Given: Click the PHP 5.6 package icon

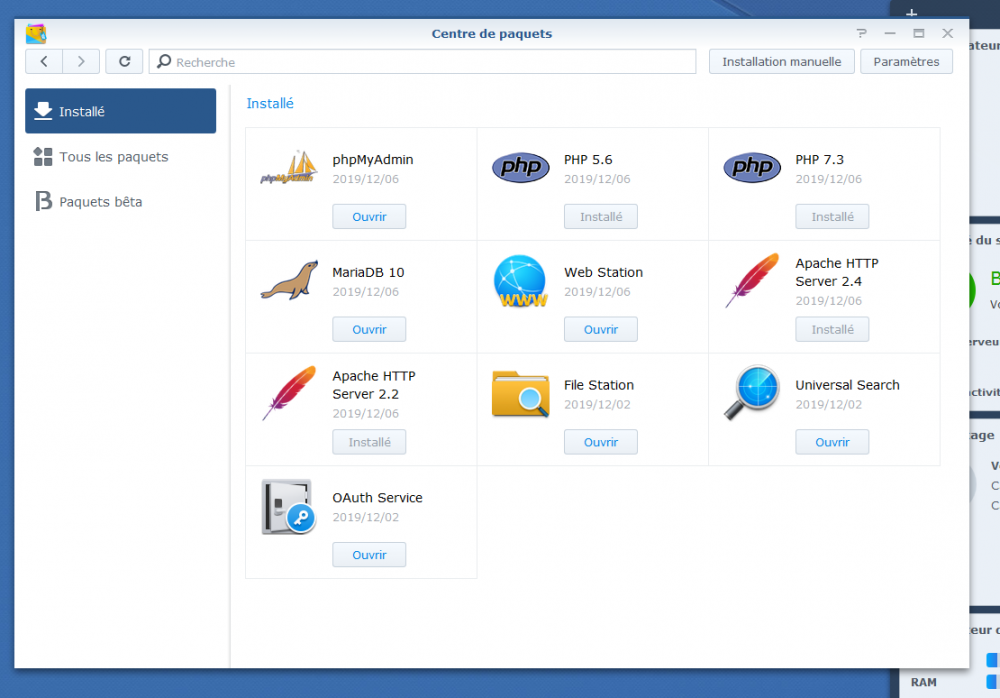Looking at the screenshot, I should [x=520, y=168].
